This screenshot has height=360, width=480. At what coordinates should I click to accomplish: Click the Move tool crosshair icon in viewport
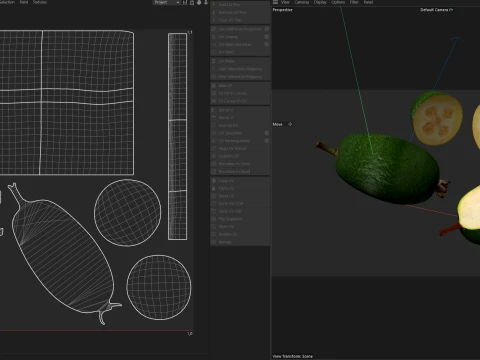pos(290,124)
